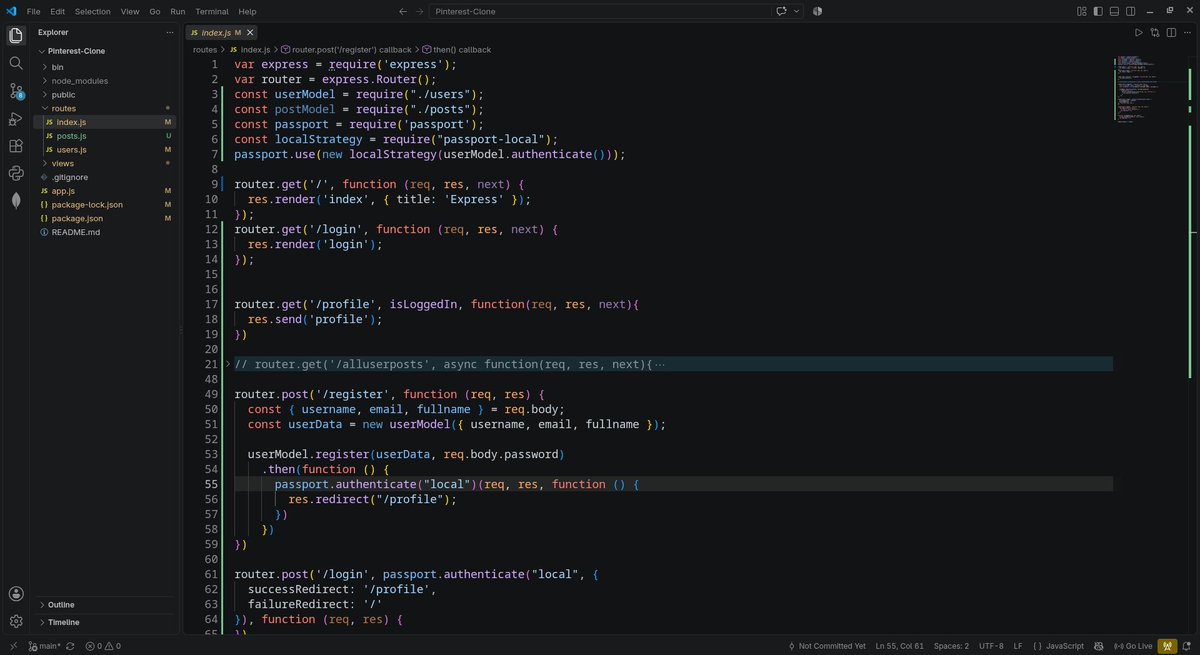Open README.md in the Explorer

(x=105, y=232)
